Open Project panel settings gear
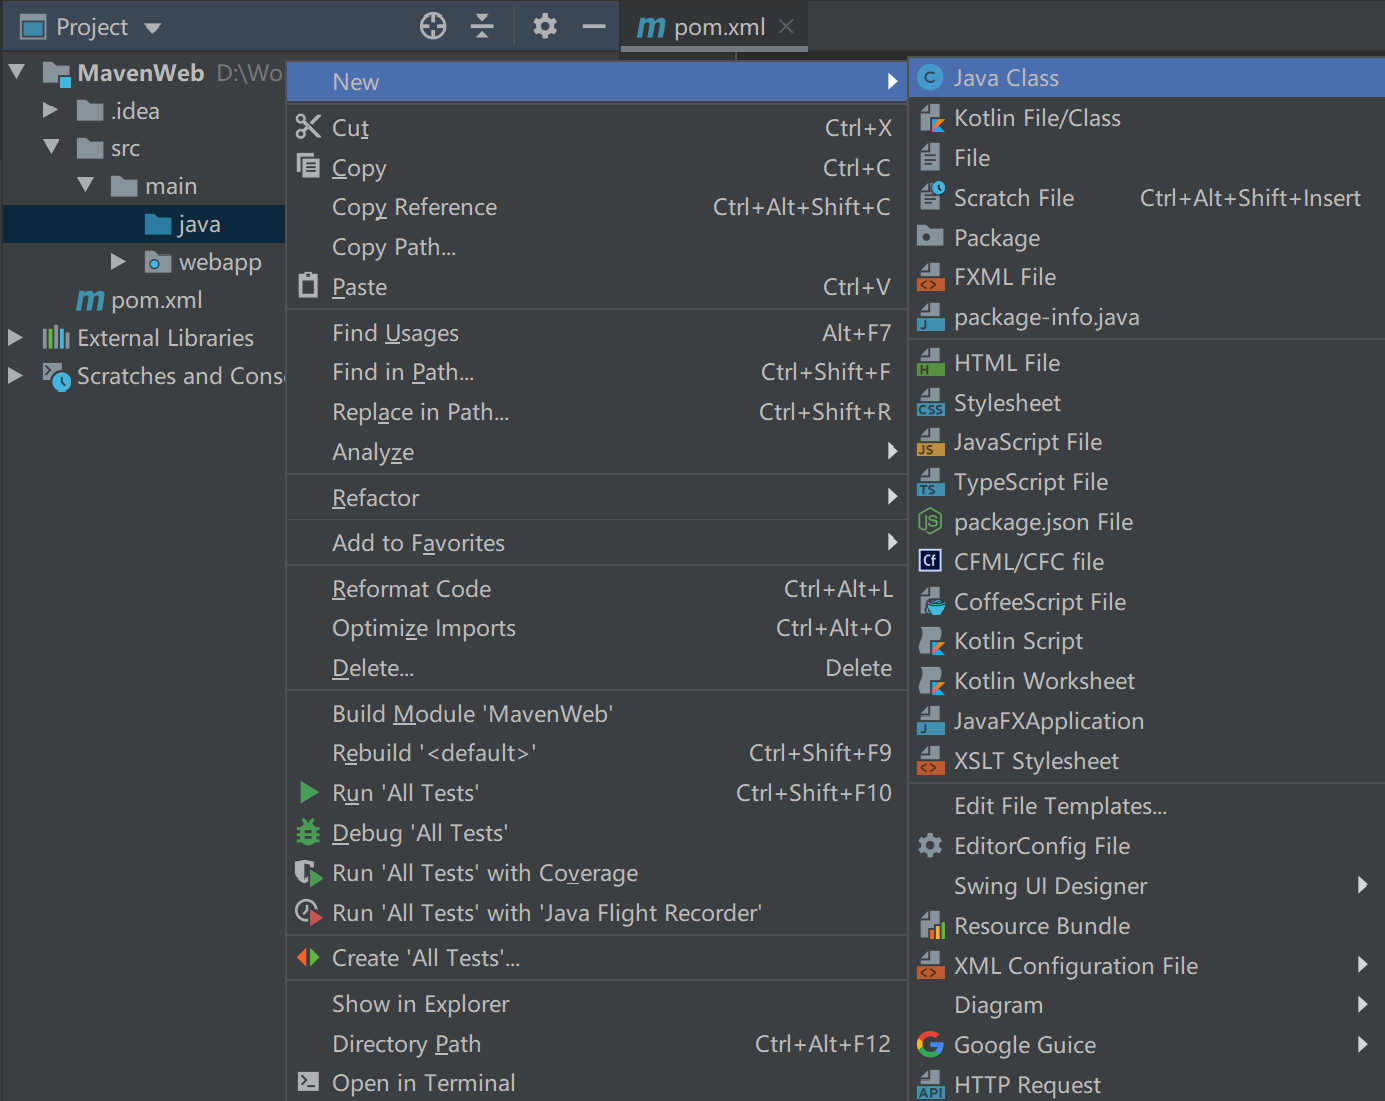Screen dimensions: 1385x1101 click(x=545, y=26)
